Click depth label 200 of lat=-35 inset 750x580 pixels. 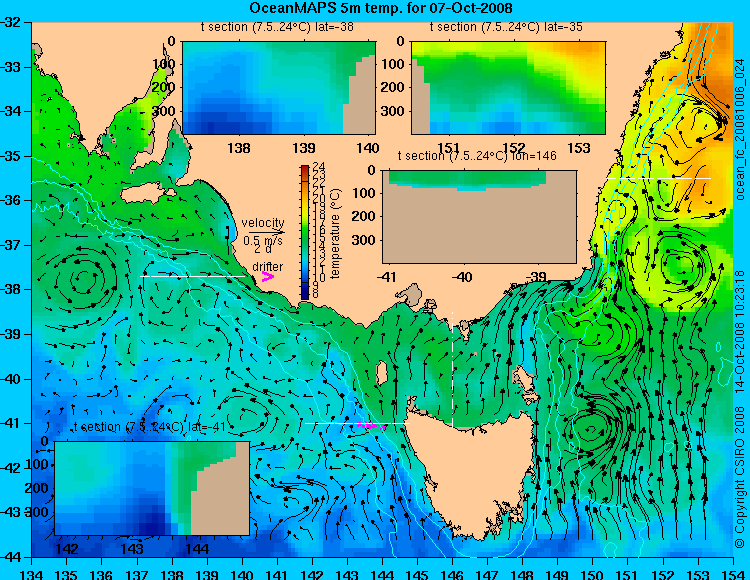point(393,88)
